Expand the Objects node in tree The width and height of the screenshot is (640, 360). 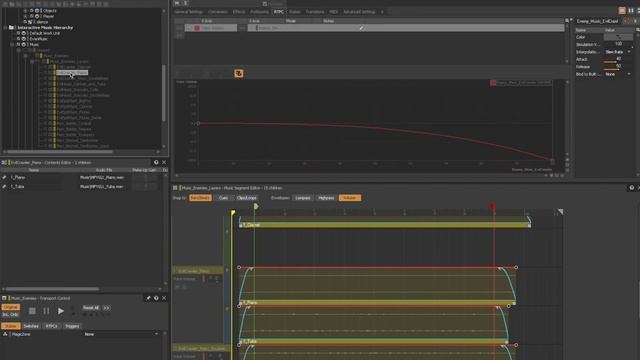(x=26, y=11)
